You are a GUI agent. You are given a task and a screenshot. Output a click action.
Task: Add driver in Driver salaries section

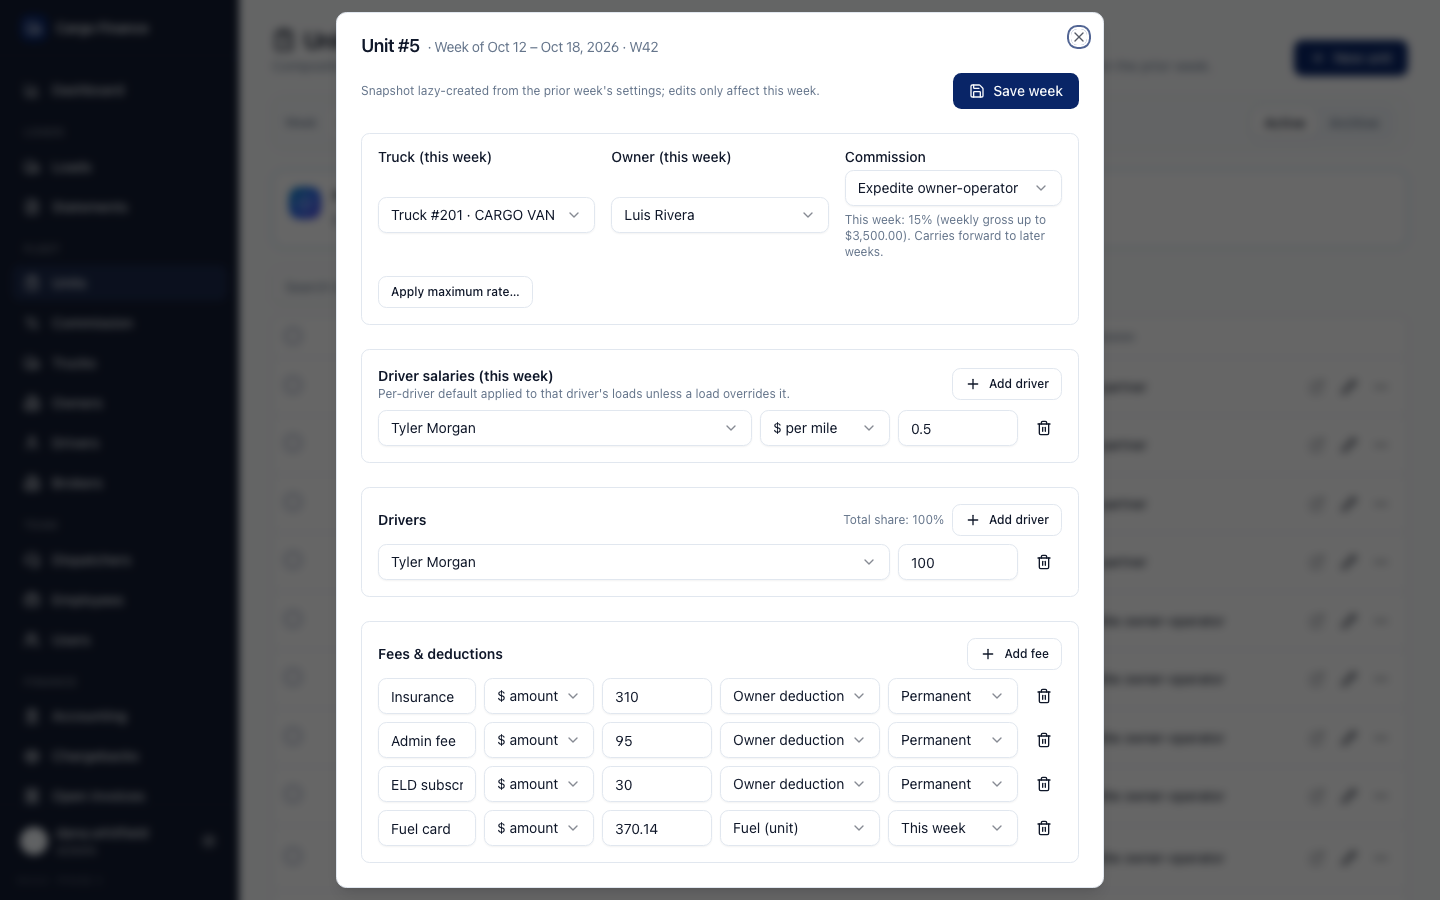(1006, 384)
